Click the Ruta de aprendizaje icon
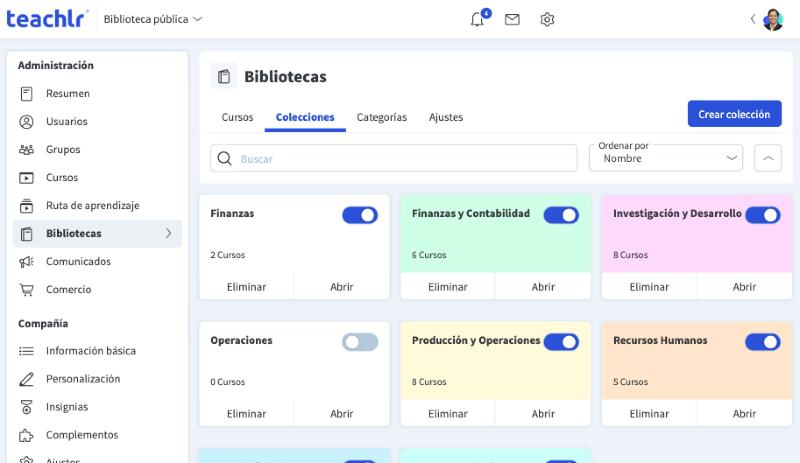Screen dimensions: 800x463 [x=26, y=206]
